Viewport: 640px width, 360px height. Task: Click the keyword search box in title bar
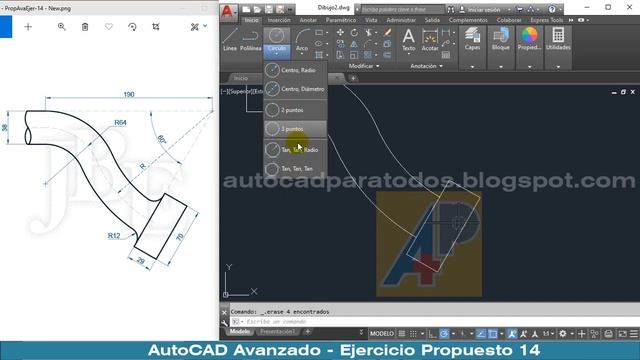[x=402, y=9]
